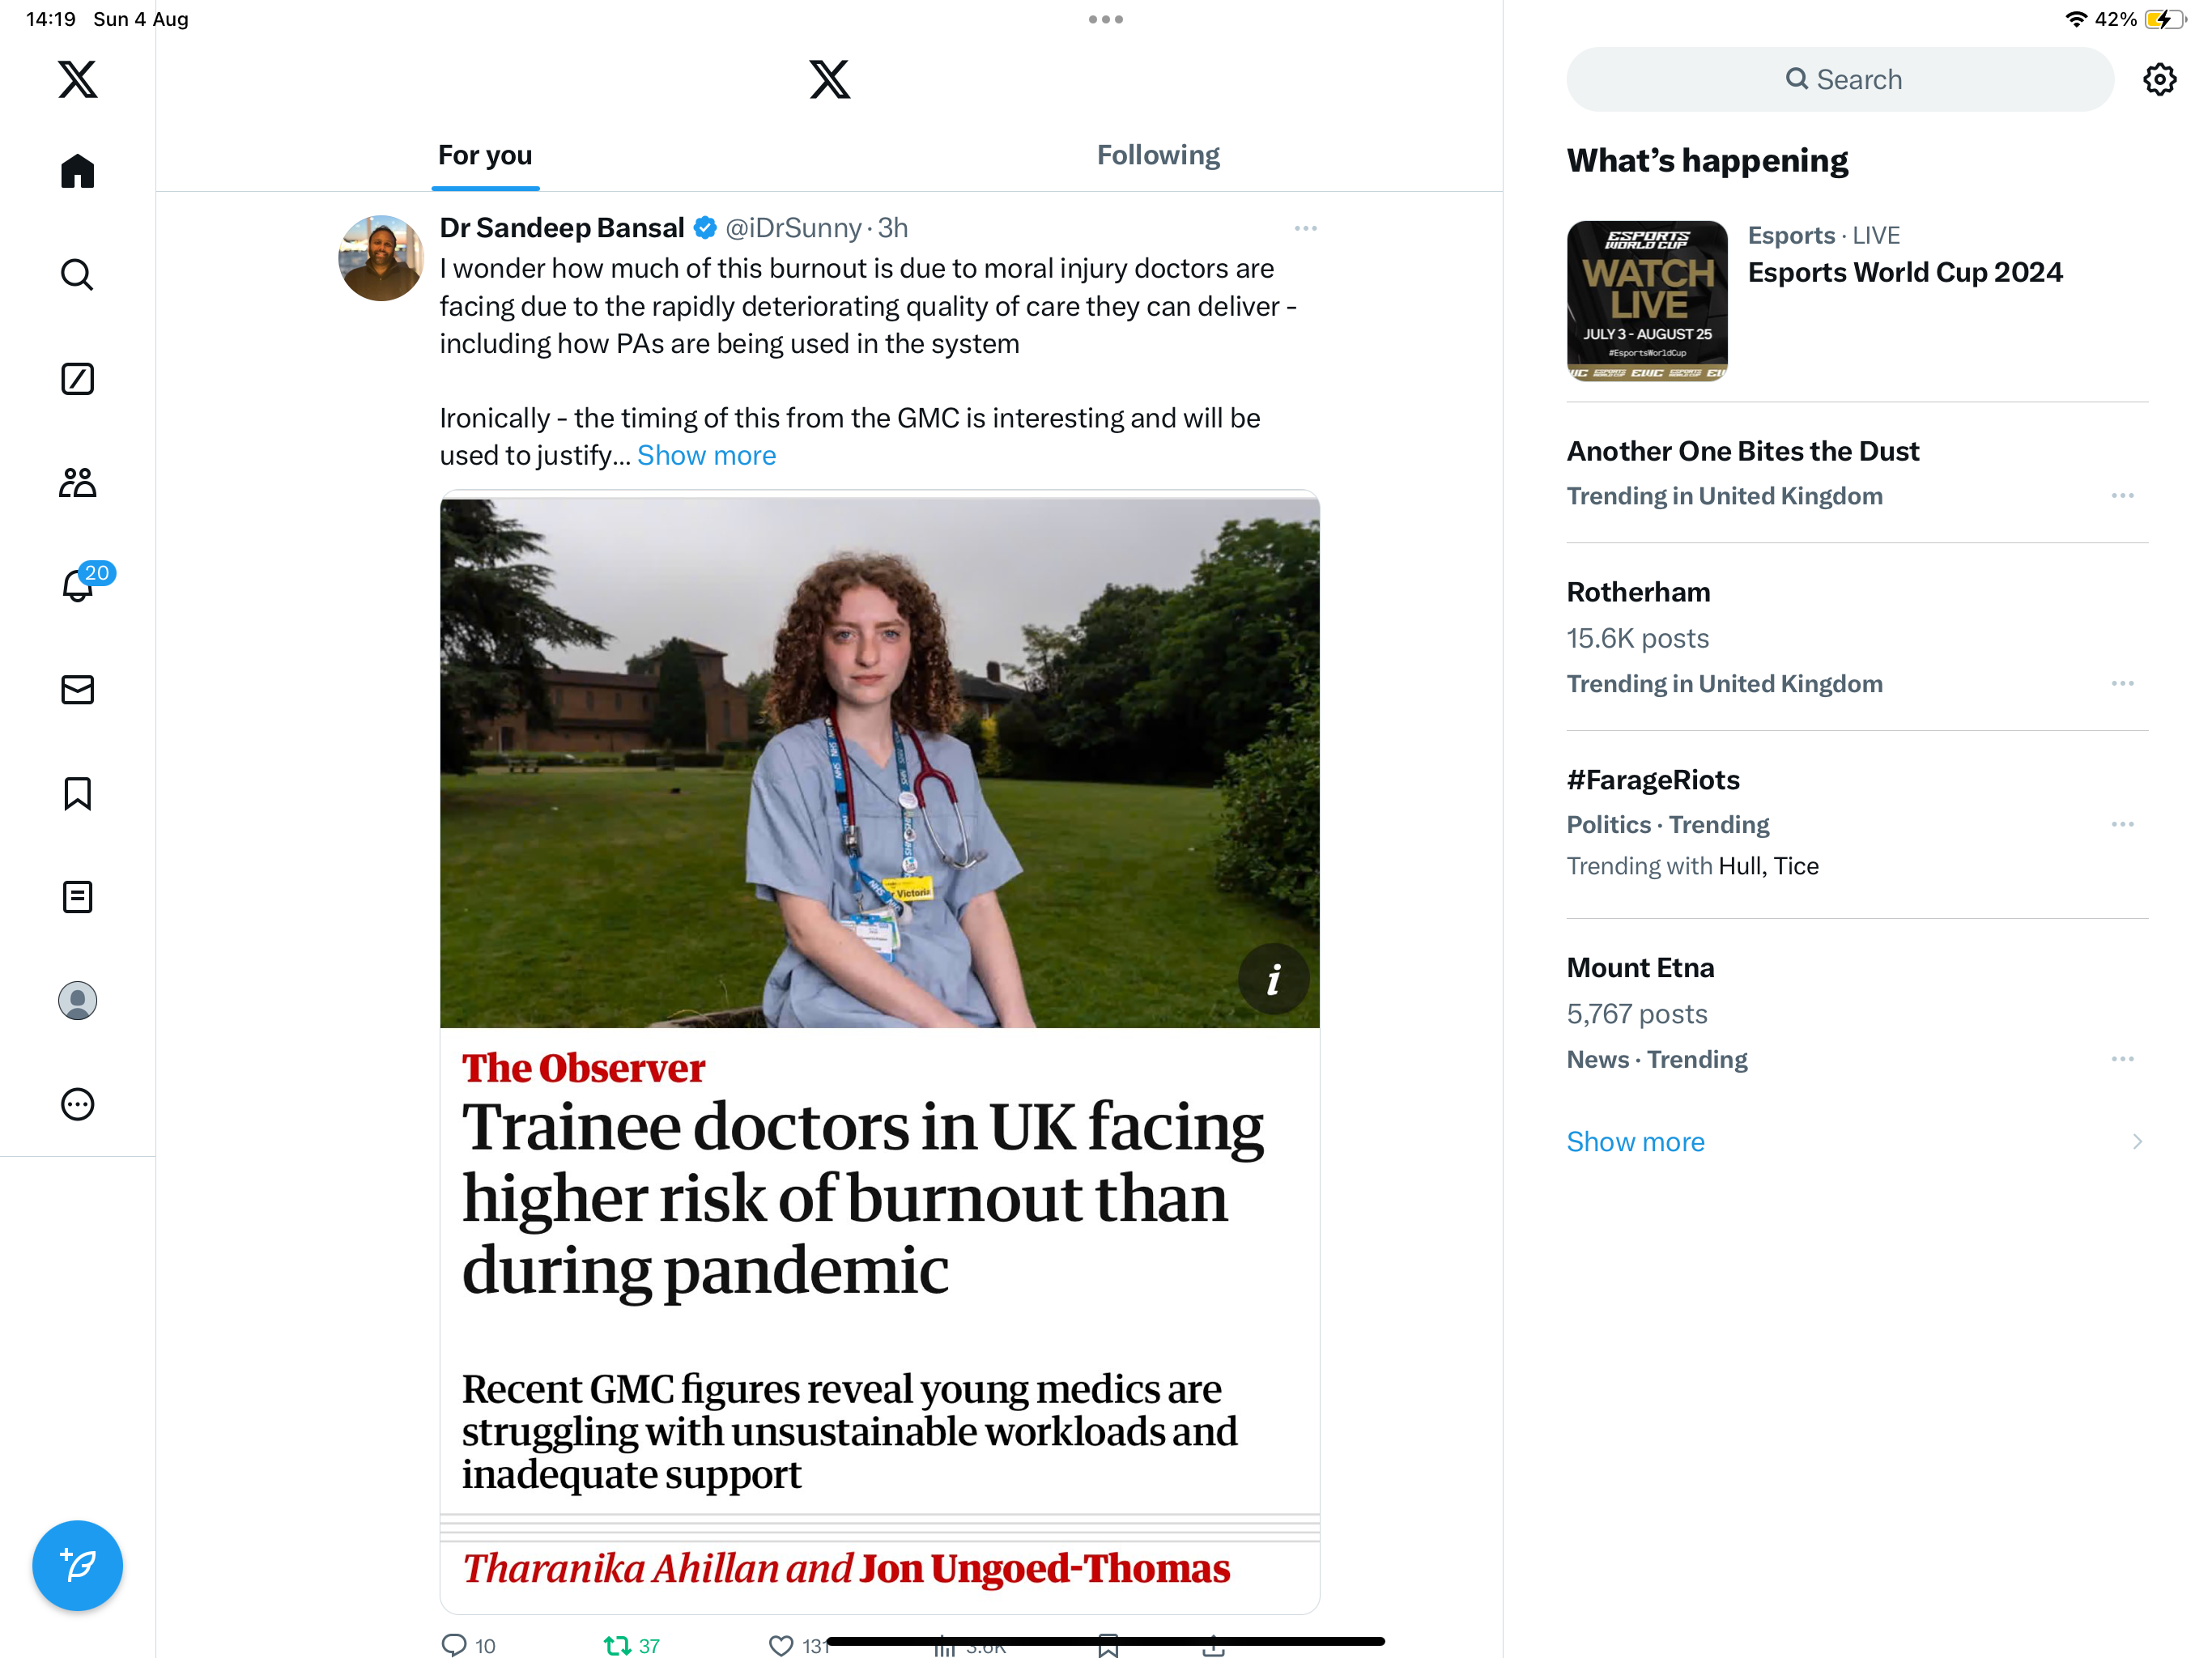Select the For you tab
2212x1658 pixels.
485,156
